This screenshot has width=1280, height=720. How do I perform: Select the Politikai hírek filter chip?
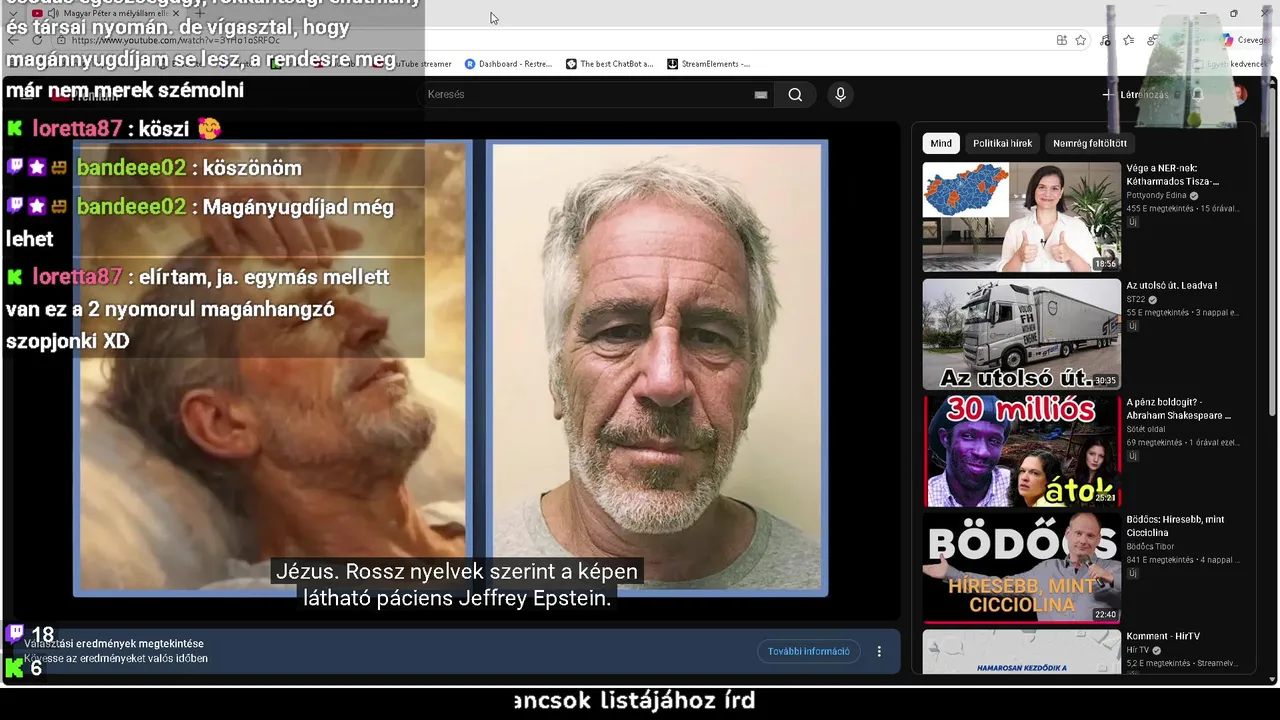(x=1002, y=143)
